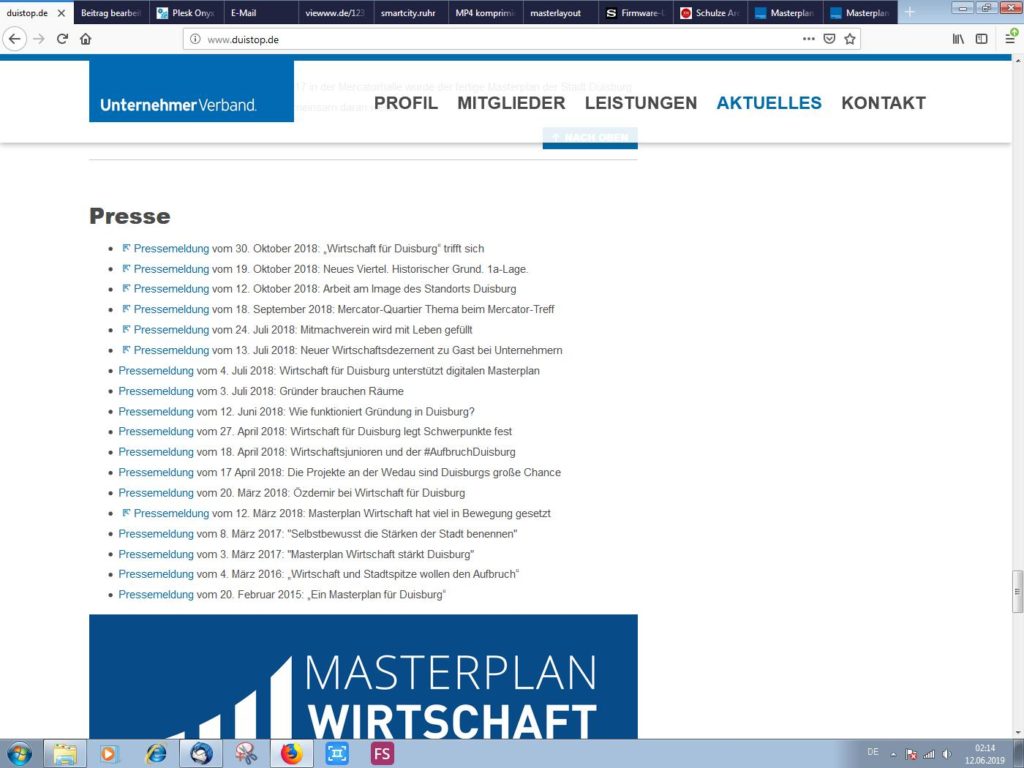Switch to the Firmware tab
The width and height of the screenshot is (1024, 768).
pos(635,13)
